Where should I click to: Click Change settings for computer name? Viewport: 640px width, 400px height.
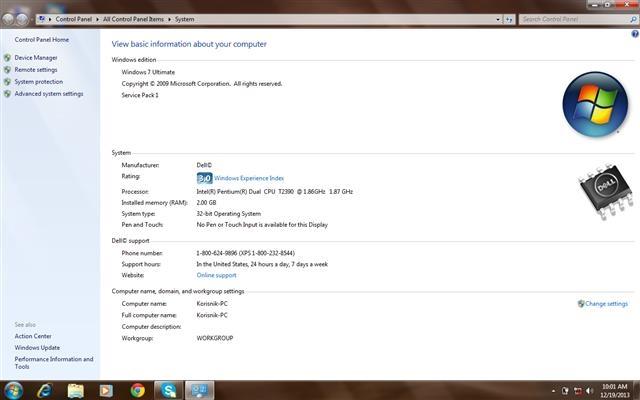(x=607, y=304)
